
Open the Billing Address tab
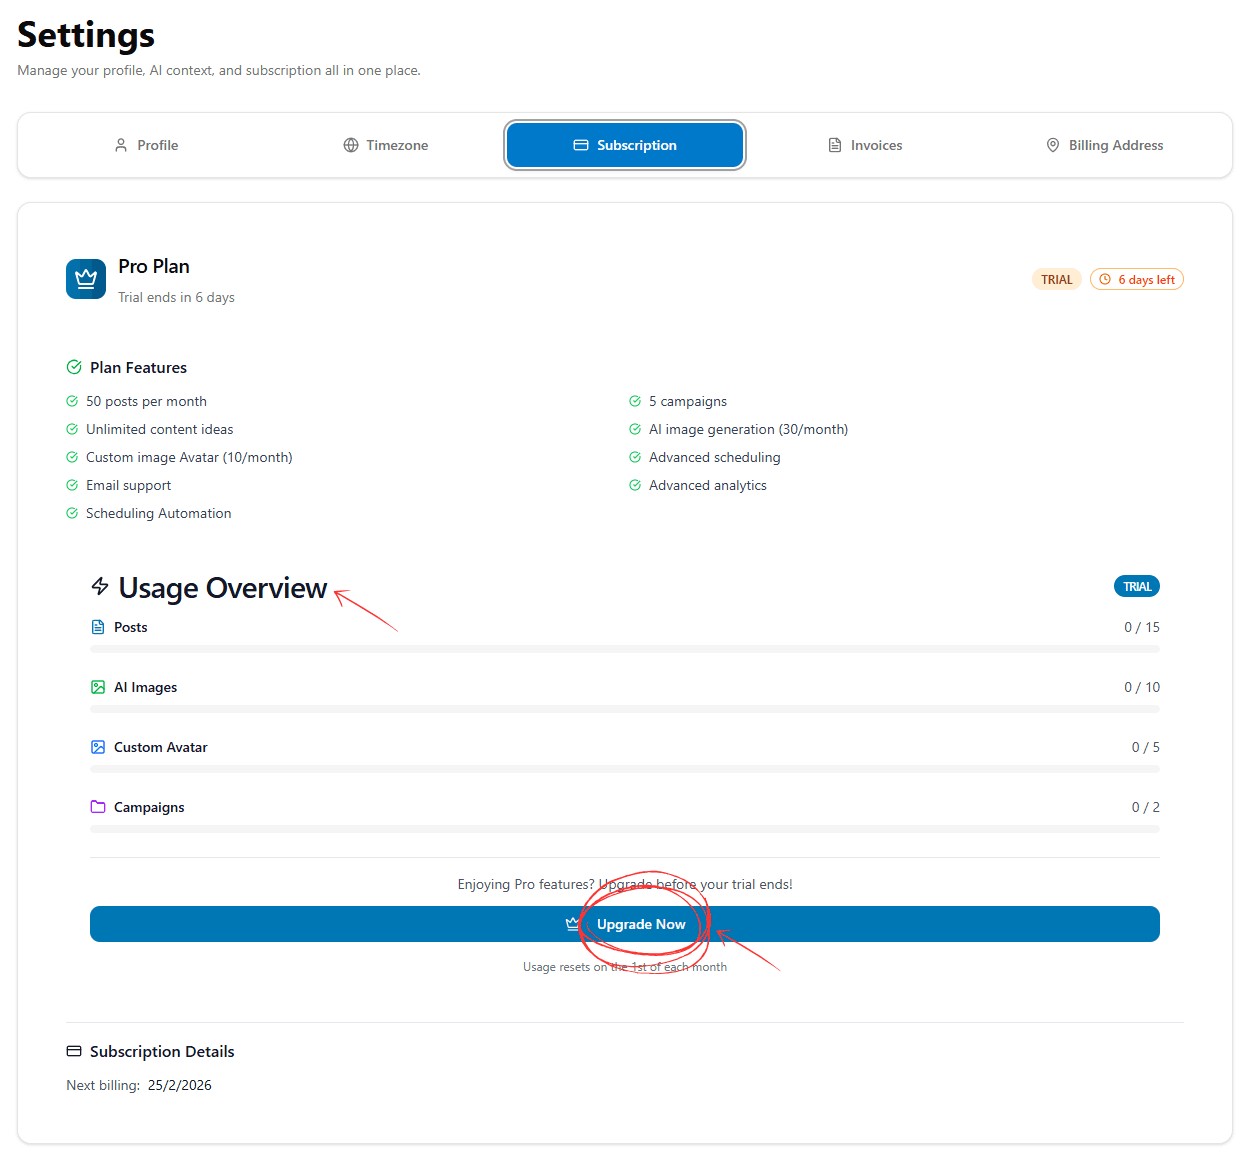[1104, 145]
